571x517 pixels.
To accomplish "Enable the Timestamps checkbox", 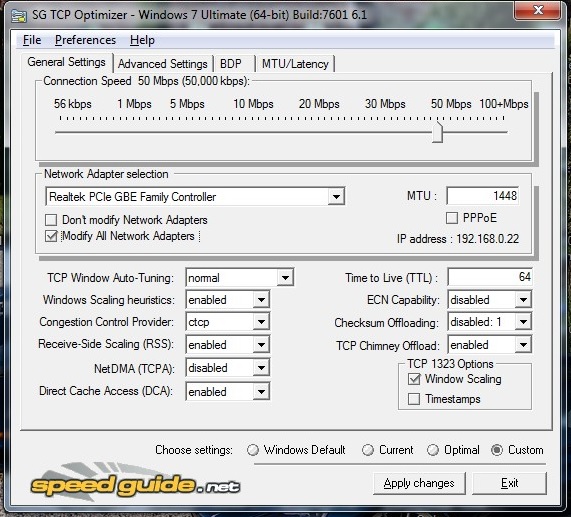I will (x=414, y=399).
